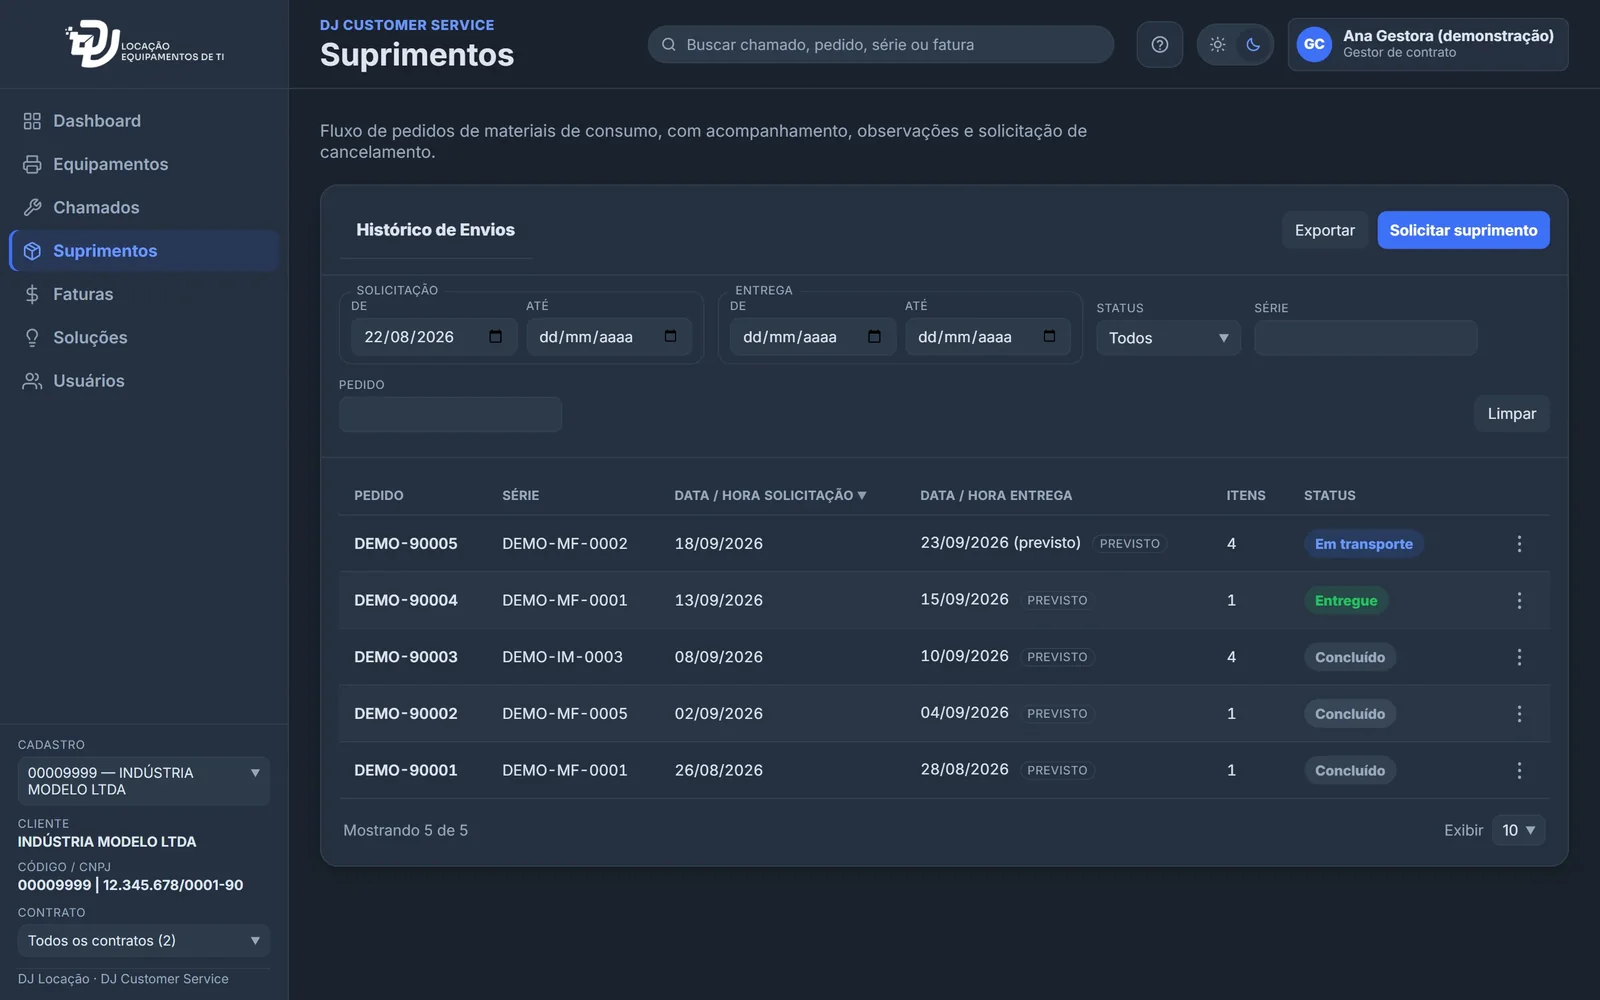Open actions menu for order DEMO-90001
The image size is (1600, 1000).
click(1519, 770)
